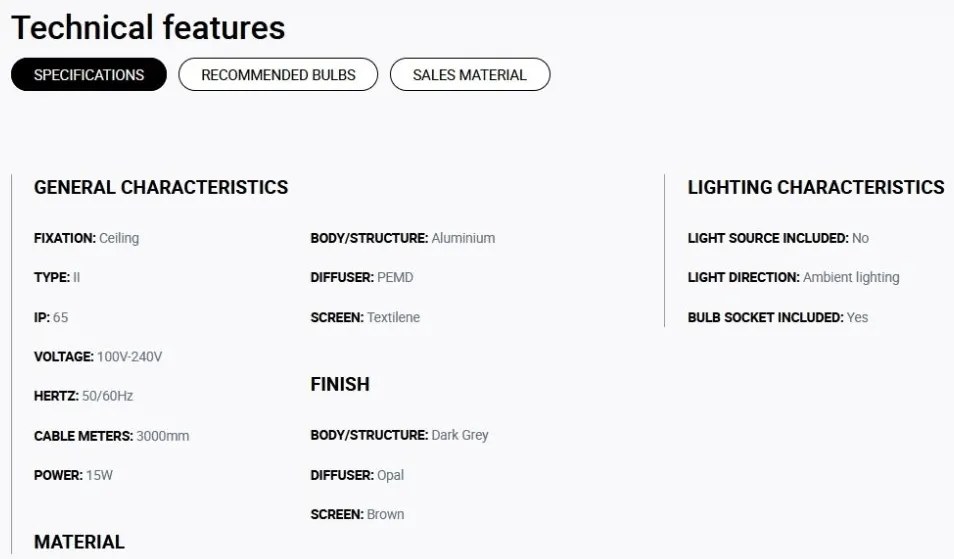Click the IP 65 rating text
Screen dimensions: 954x559
[51, 318]
